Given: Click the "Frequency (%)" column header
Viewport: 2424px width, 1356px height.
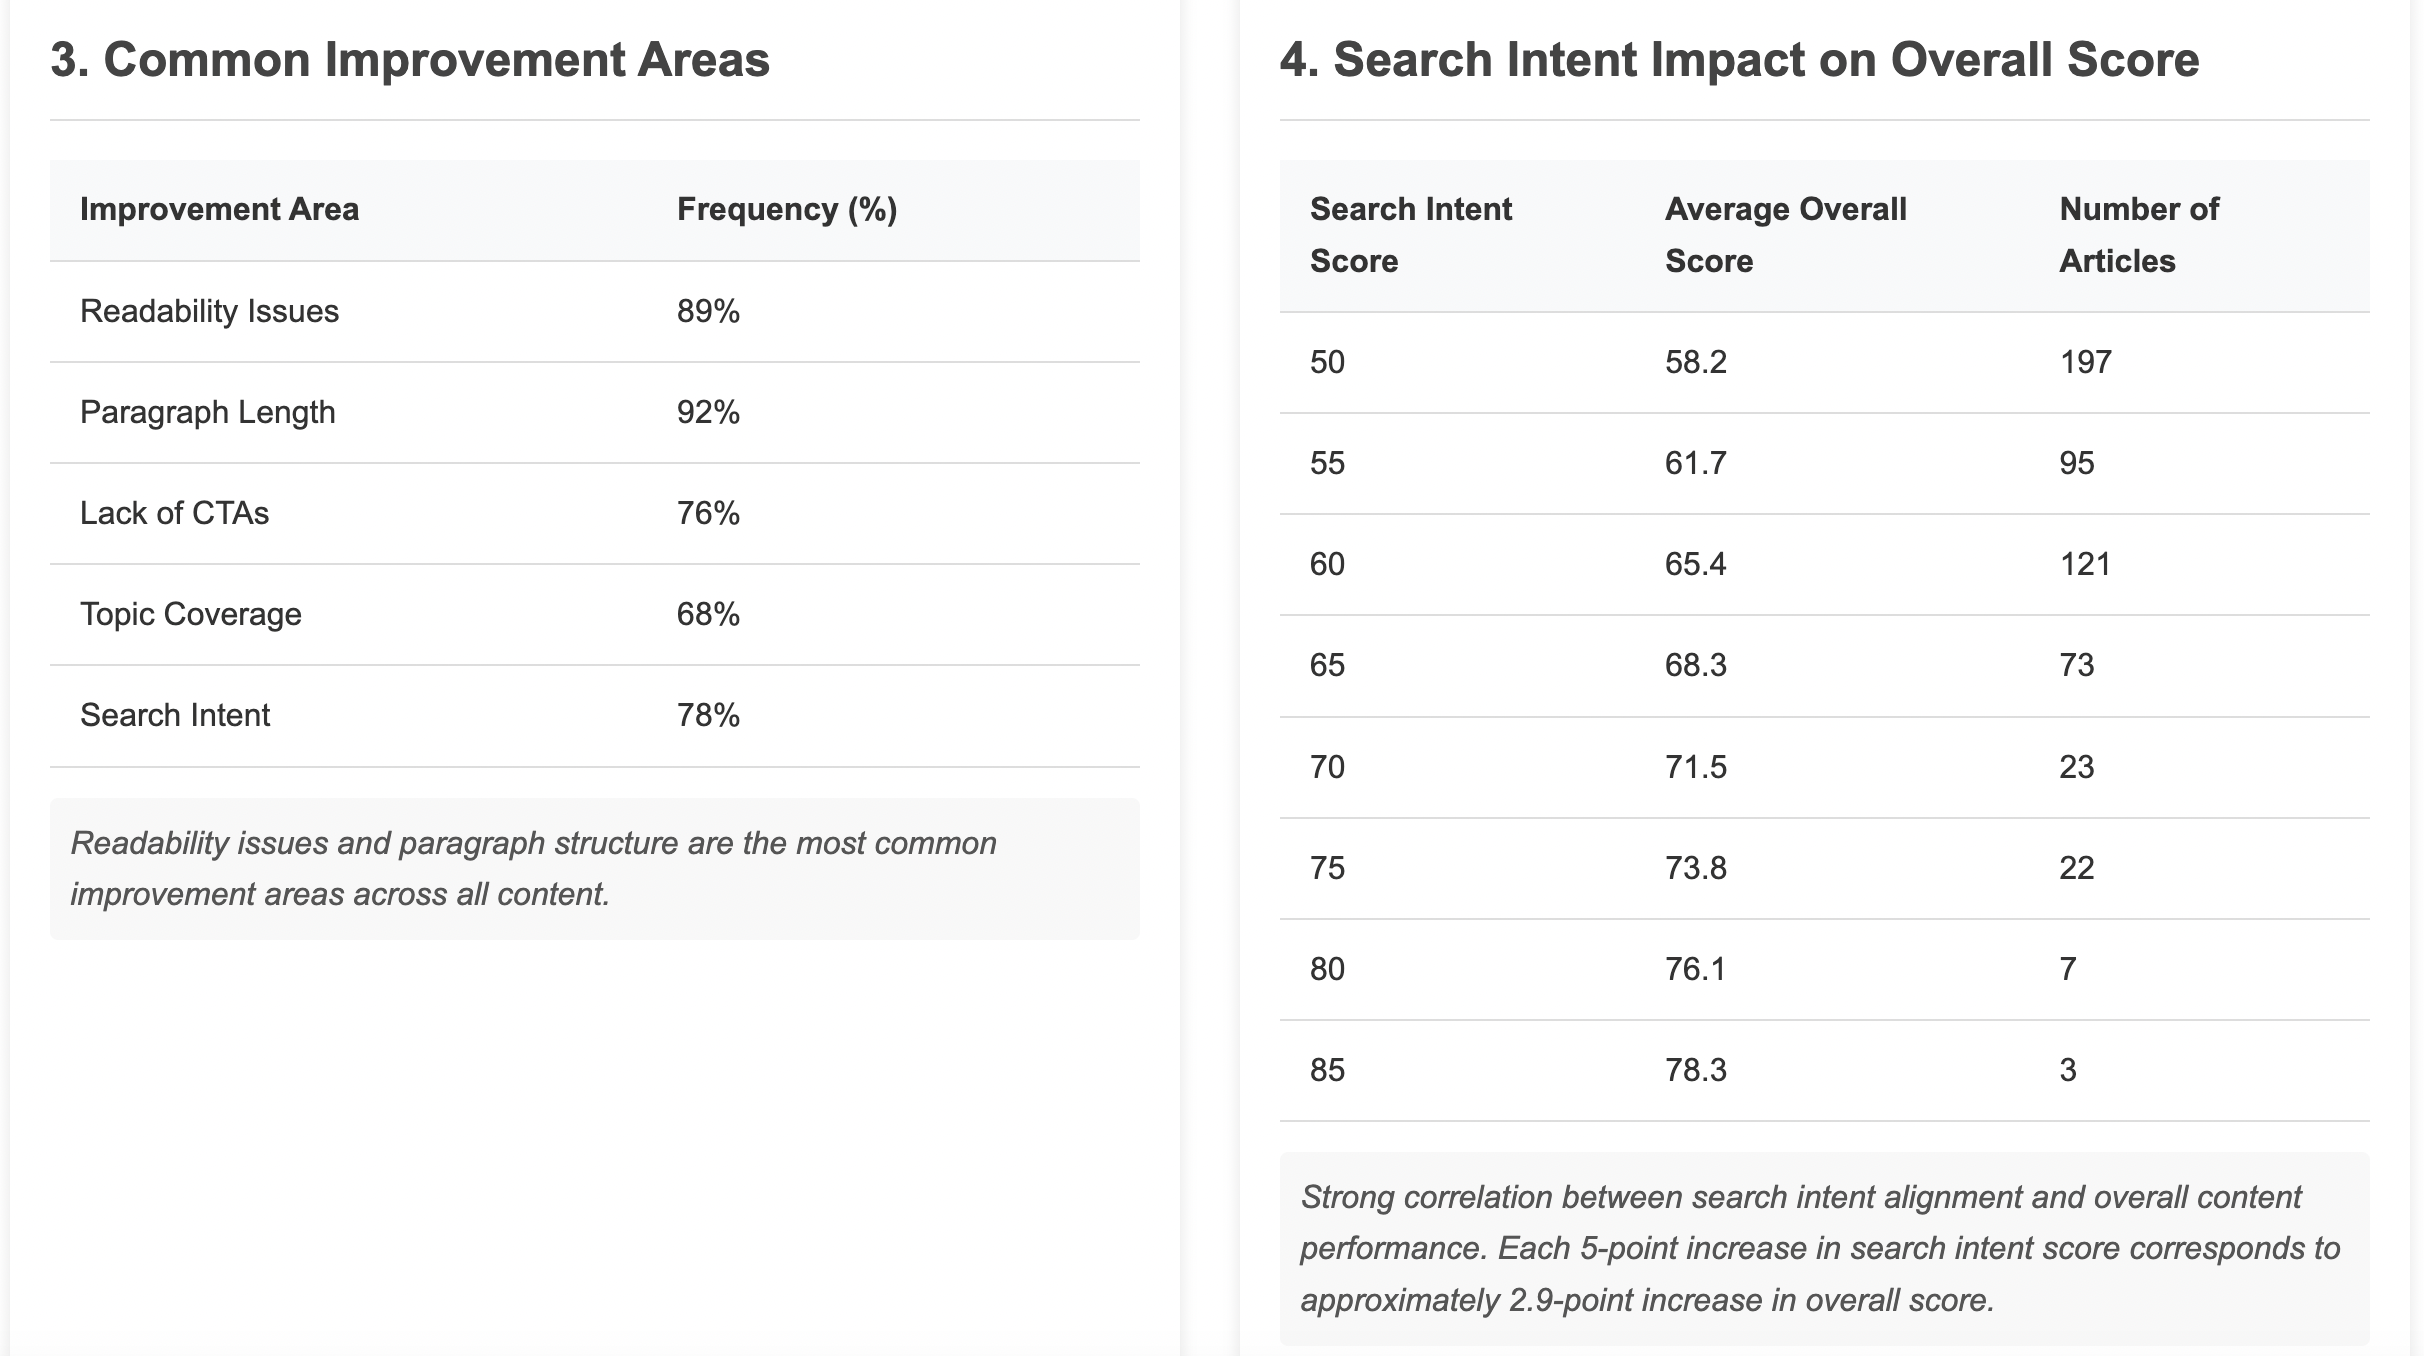Looking at the screenshot, I should [787, 209].
